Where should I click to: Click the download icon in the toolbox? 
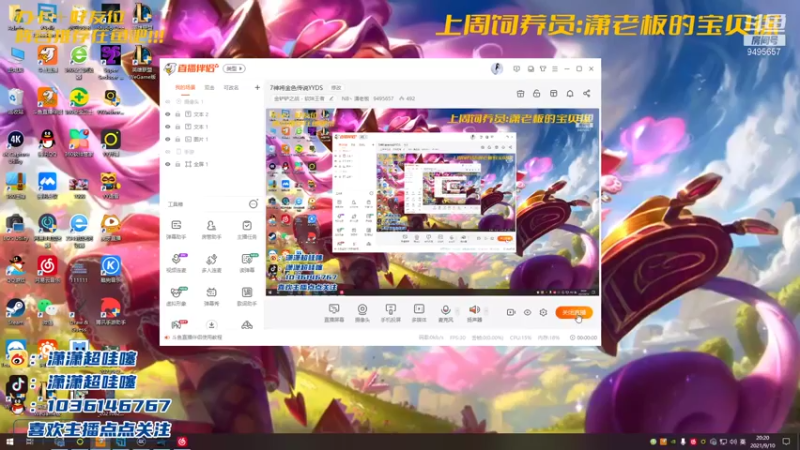click(211, 324)
